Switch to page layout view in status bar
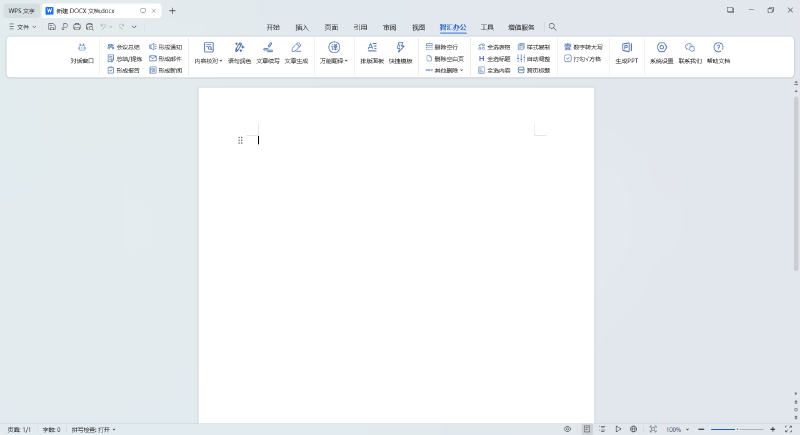The image size is (800, 435). tap(587, 429)
